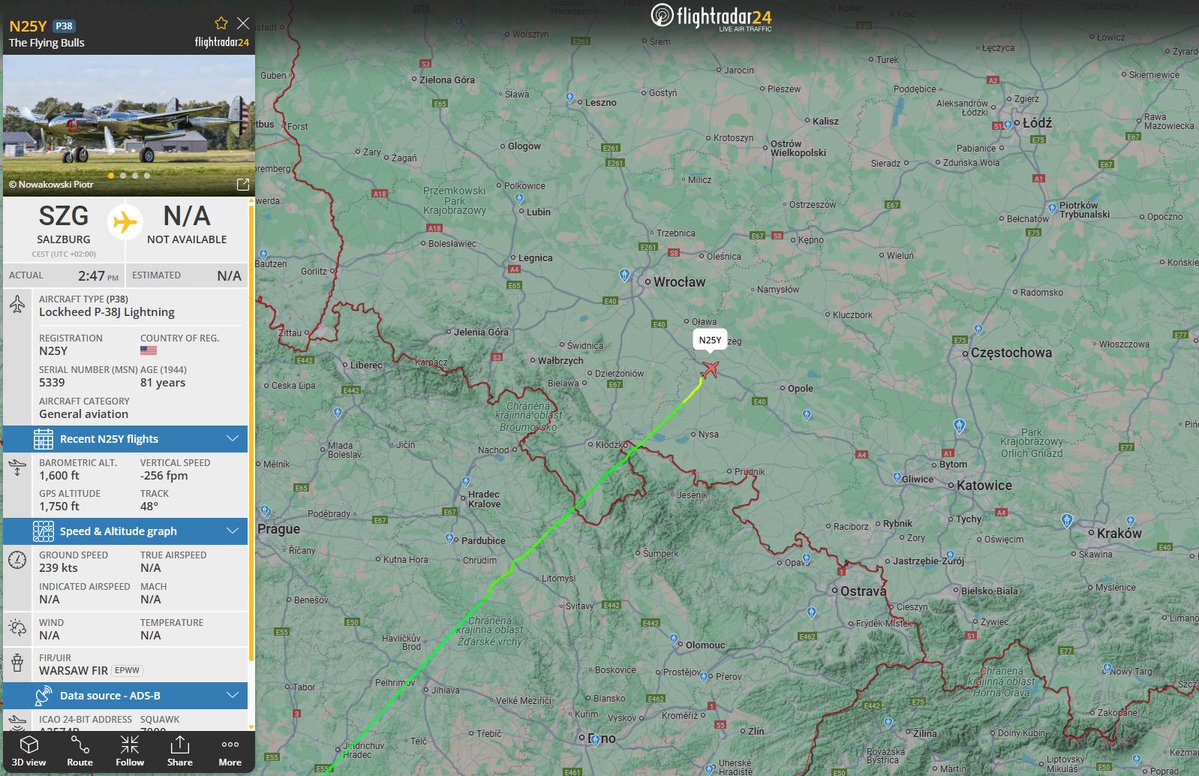Select the second photo carousel dot
Viewport: 1199px width, 776px height.
pyautogui.click(x=123, y=176)
